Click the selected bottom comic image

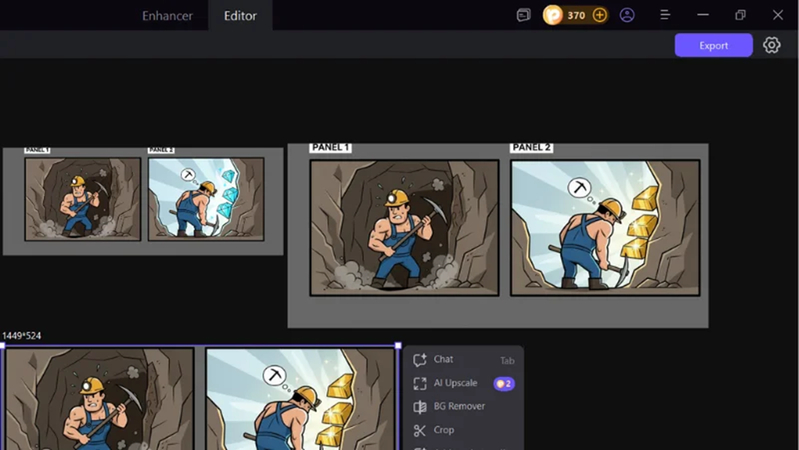(x=200, y=398)
